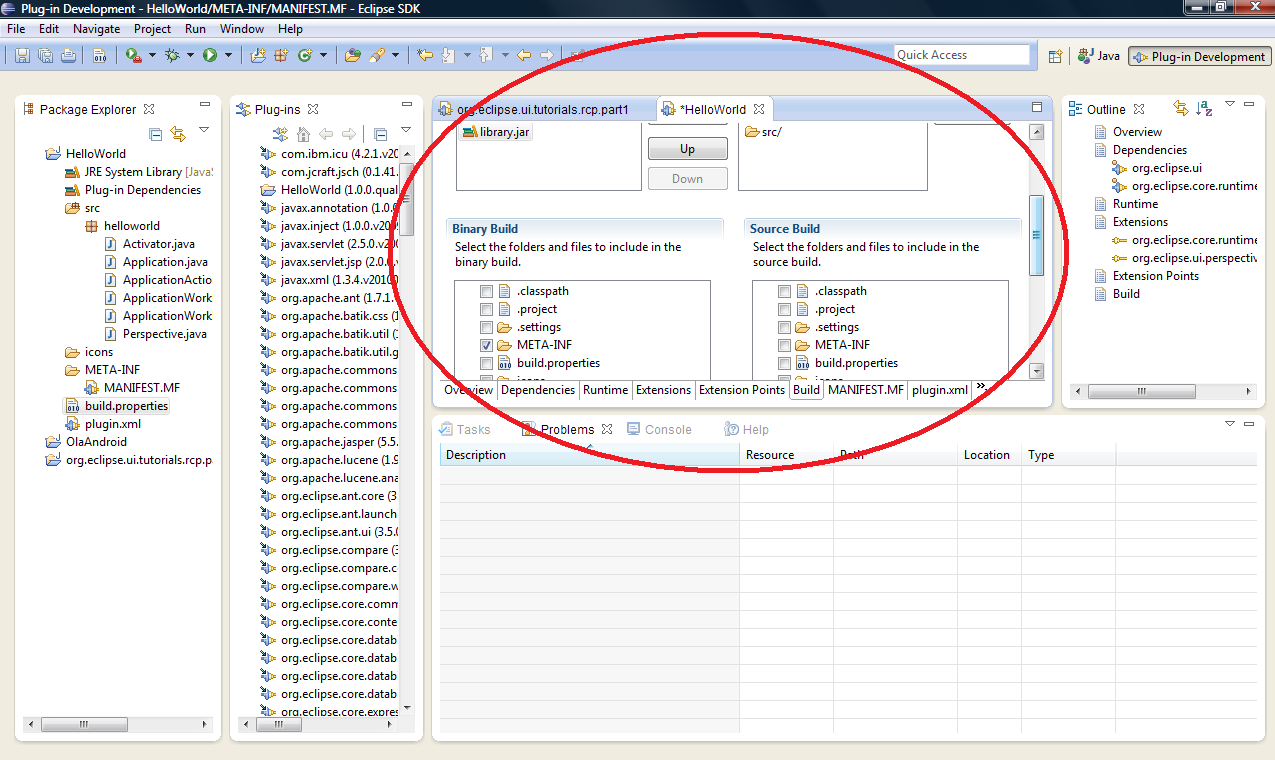This screenshot has height=760, width=1275.
Task: Open the External Tools dropdown arrow
Action: point(152,55)
